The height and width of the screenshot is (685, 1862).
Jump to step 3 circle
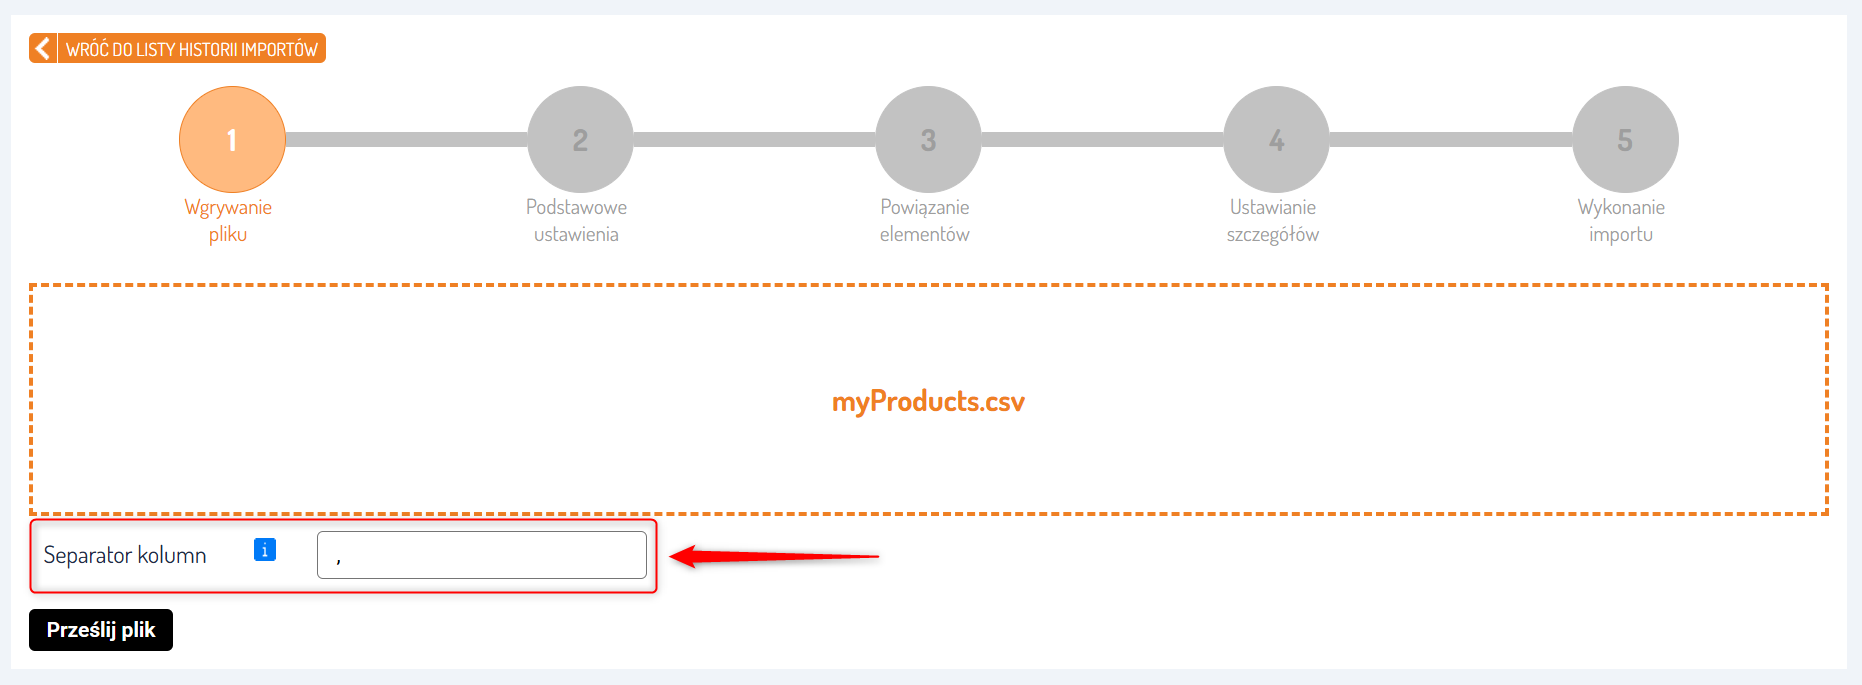click(928, 139)
